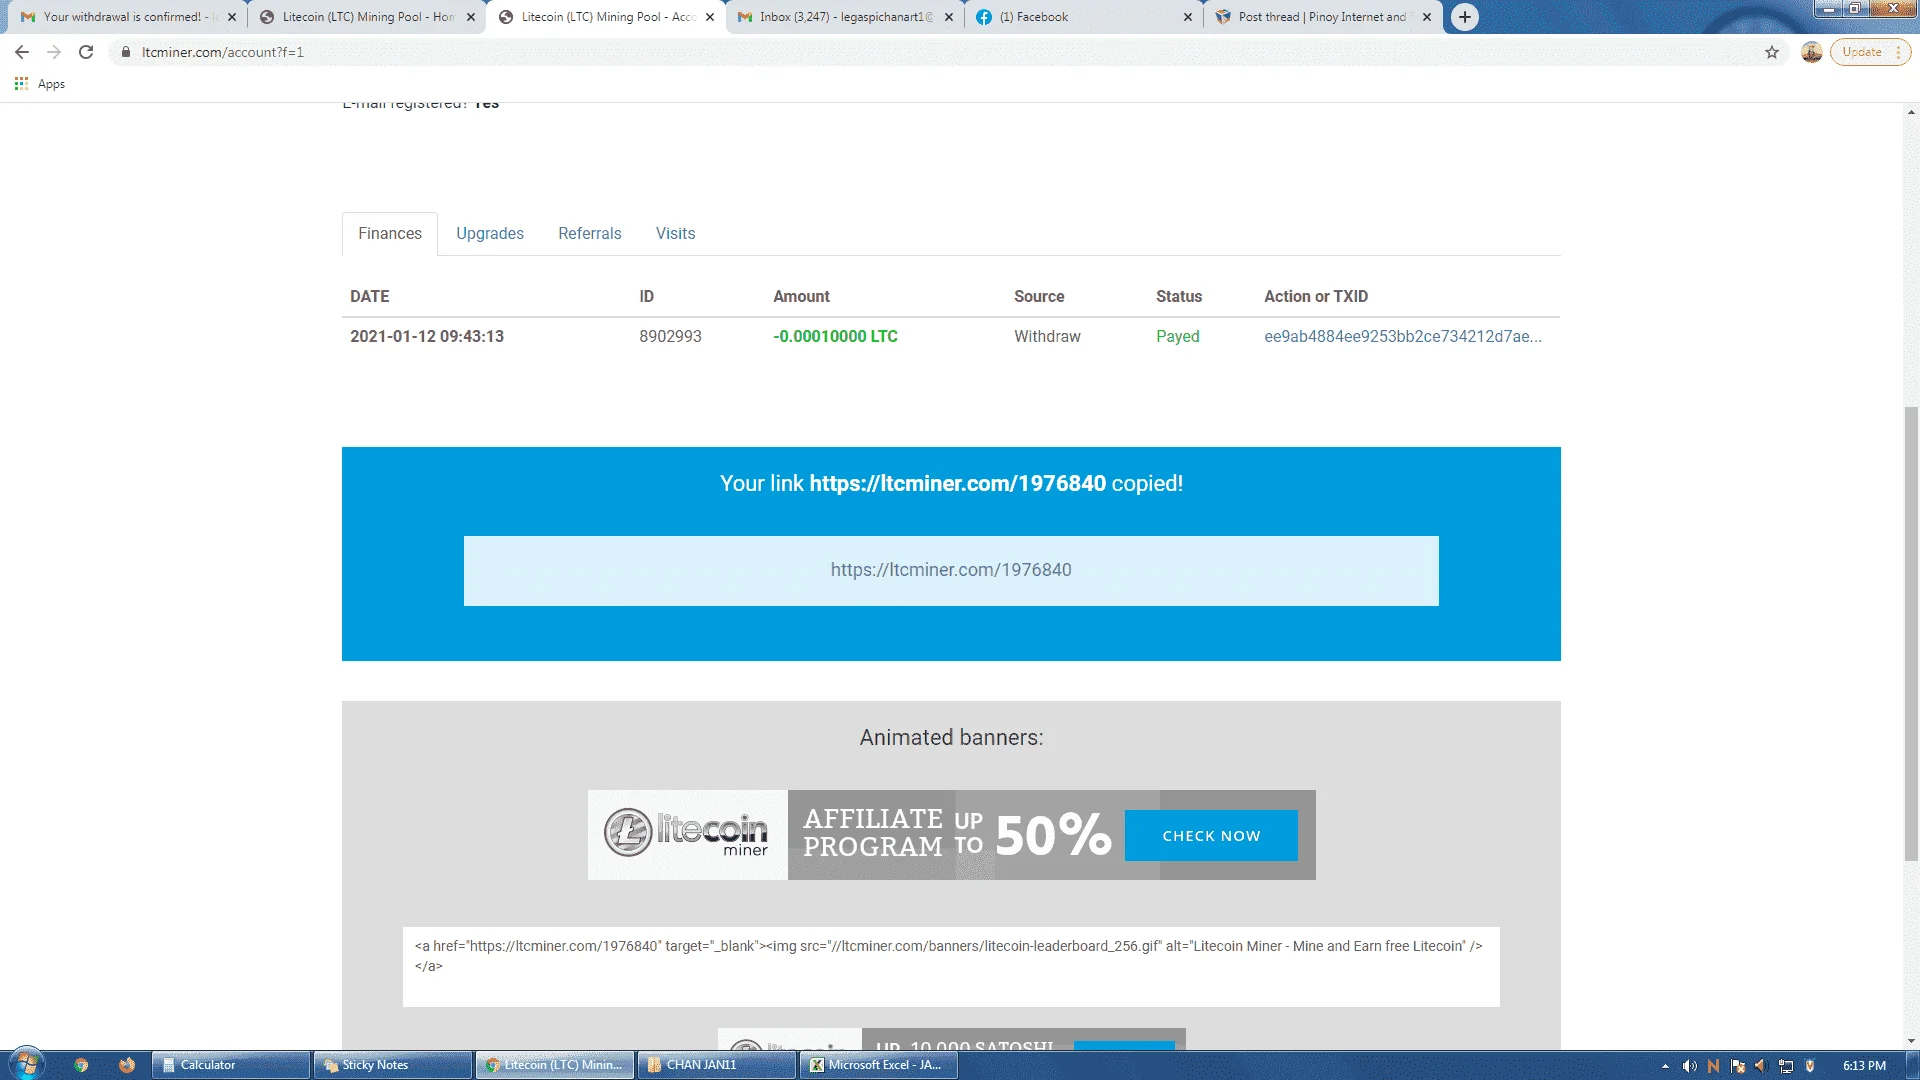This screenshot has width=1920, height=1080.
Task: Switch to the CHAN JAN11 taskbar window
Action: tap(717, 1065)
